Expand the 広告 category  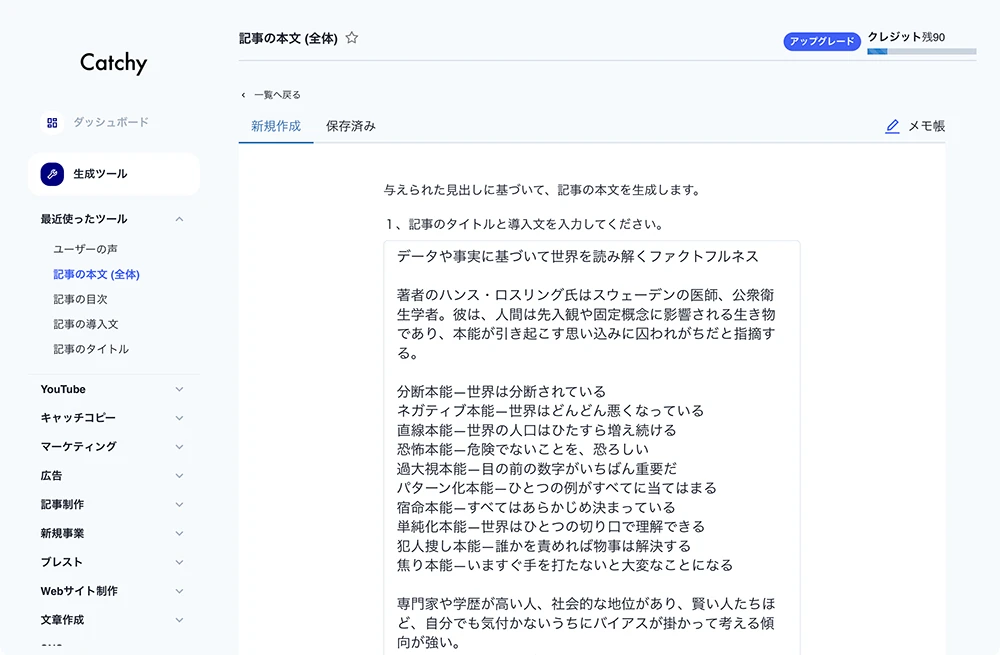tap(179, 476)
